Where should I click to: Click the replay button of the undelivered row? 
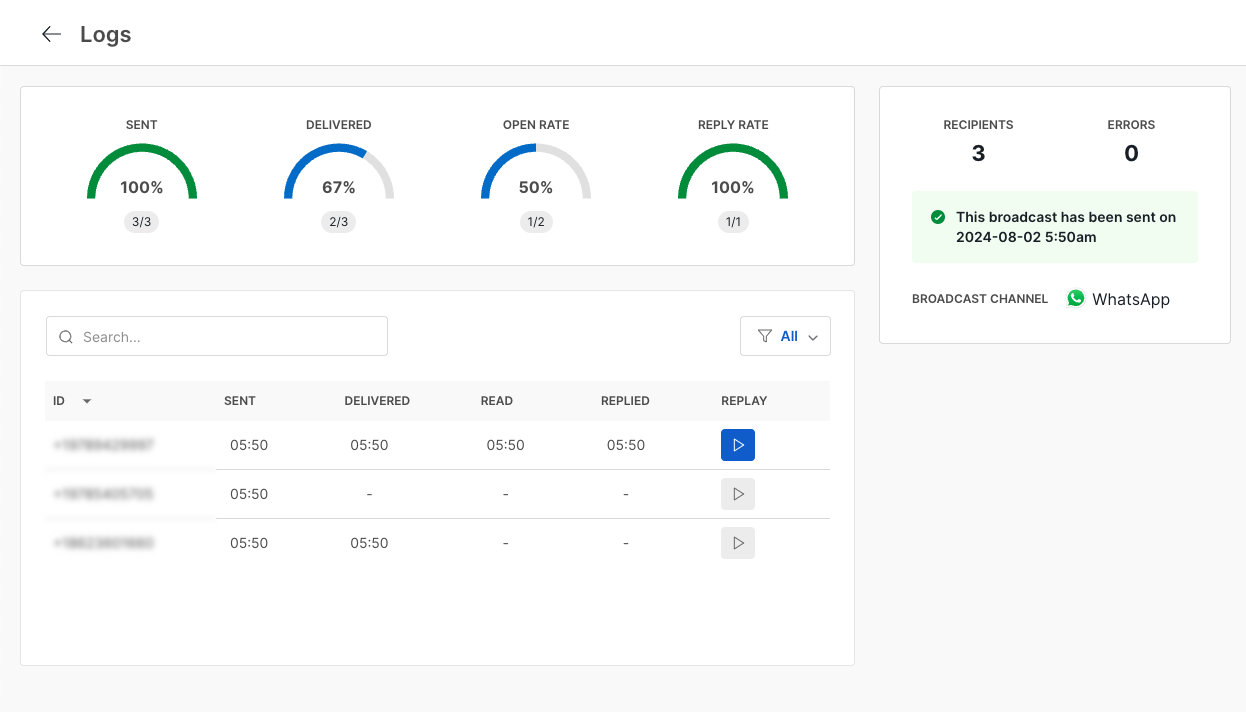pyautogui.click(x=737, y=494)
